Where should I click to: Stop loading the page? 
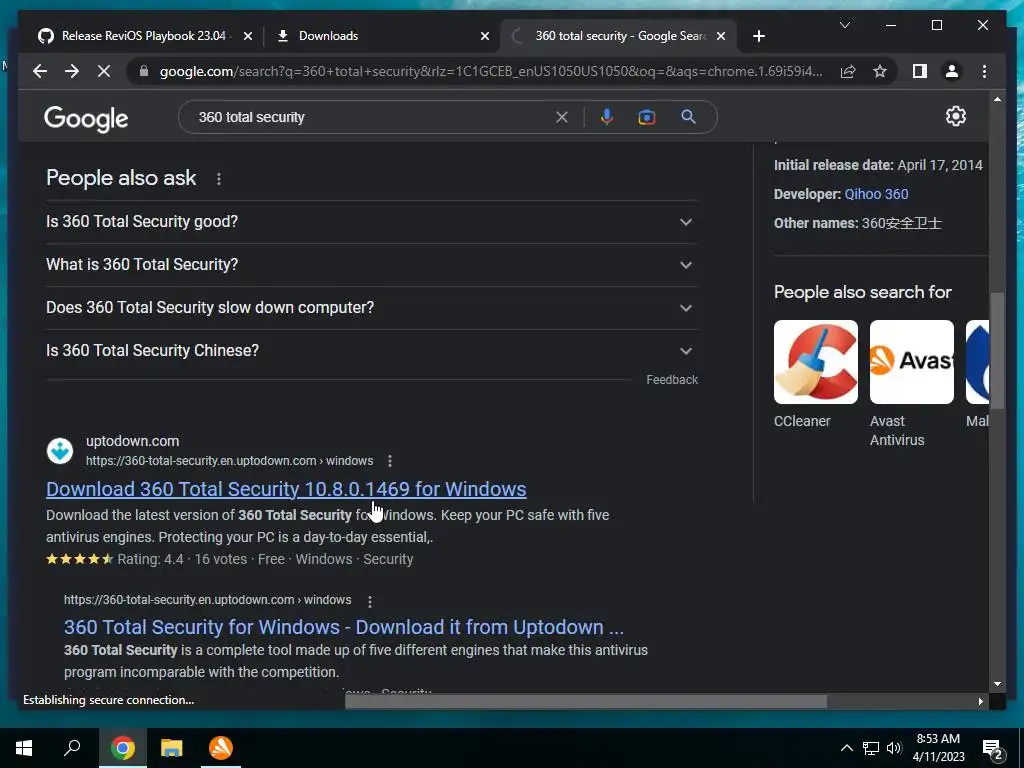tap(104, 71)
